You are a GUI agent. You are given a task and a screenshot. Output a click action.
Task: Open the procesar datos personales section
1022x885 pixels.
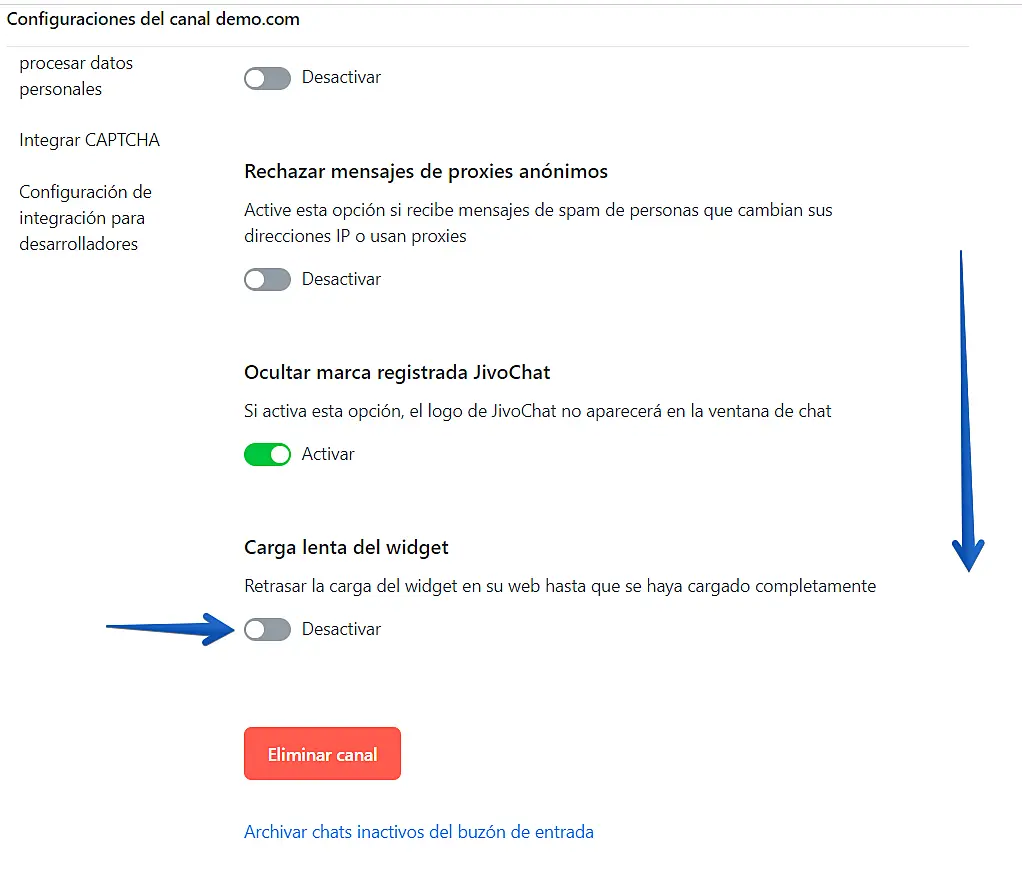76,76
